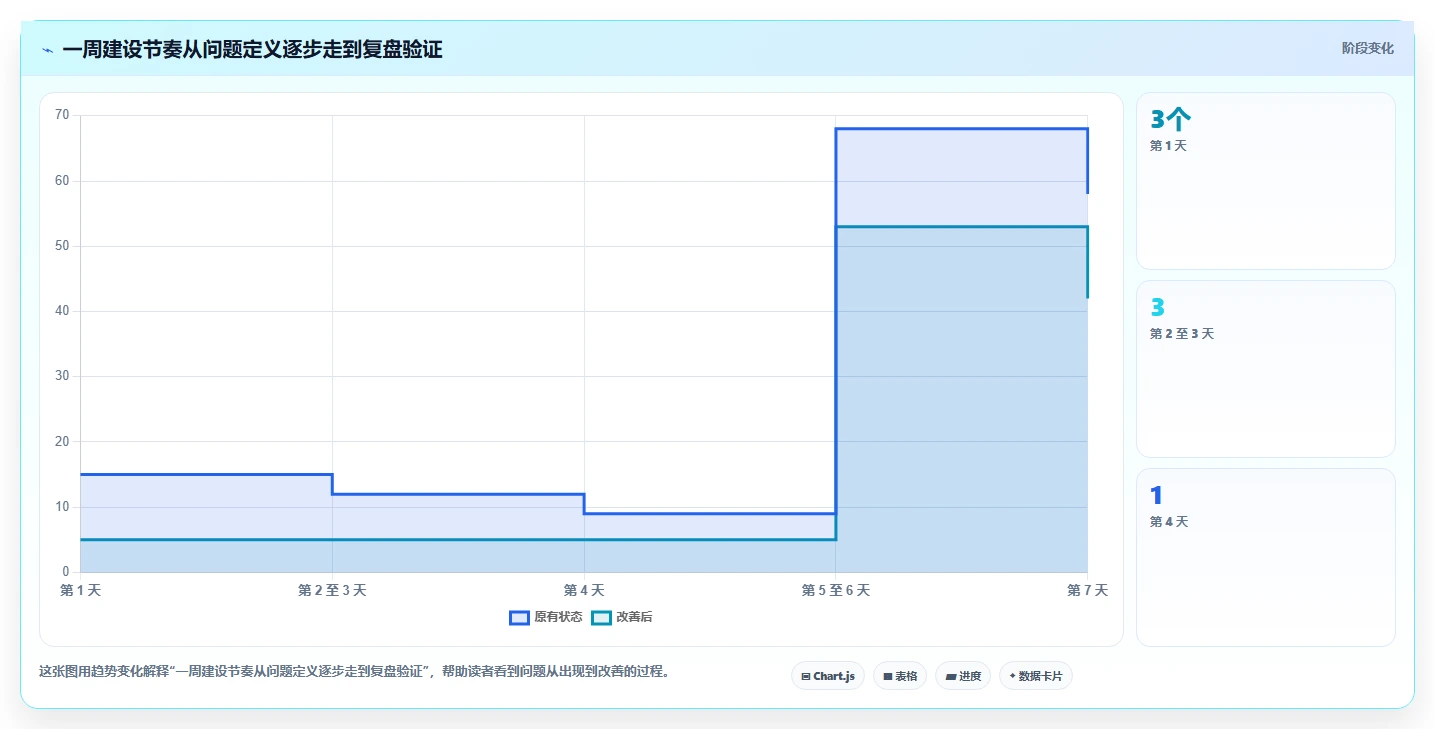Click the 改善后 legend label

(x=634, y=618)
